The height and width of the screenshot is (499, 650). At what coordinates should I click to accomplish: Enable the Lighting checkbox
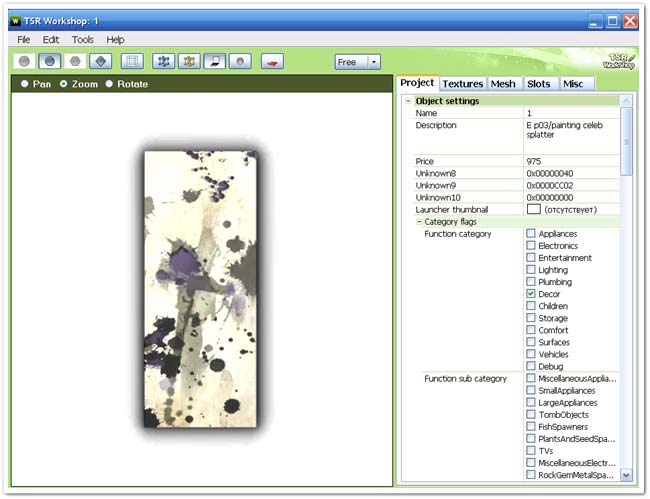[x=531, y=269]
